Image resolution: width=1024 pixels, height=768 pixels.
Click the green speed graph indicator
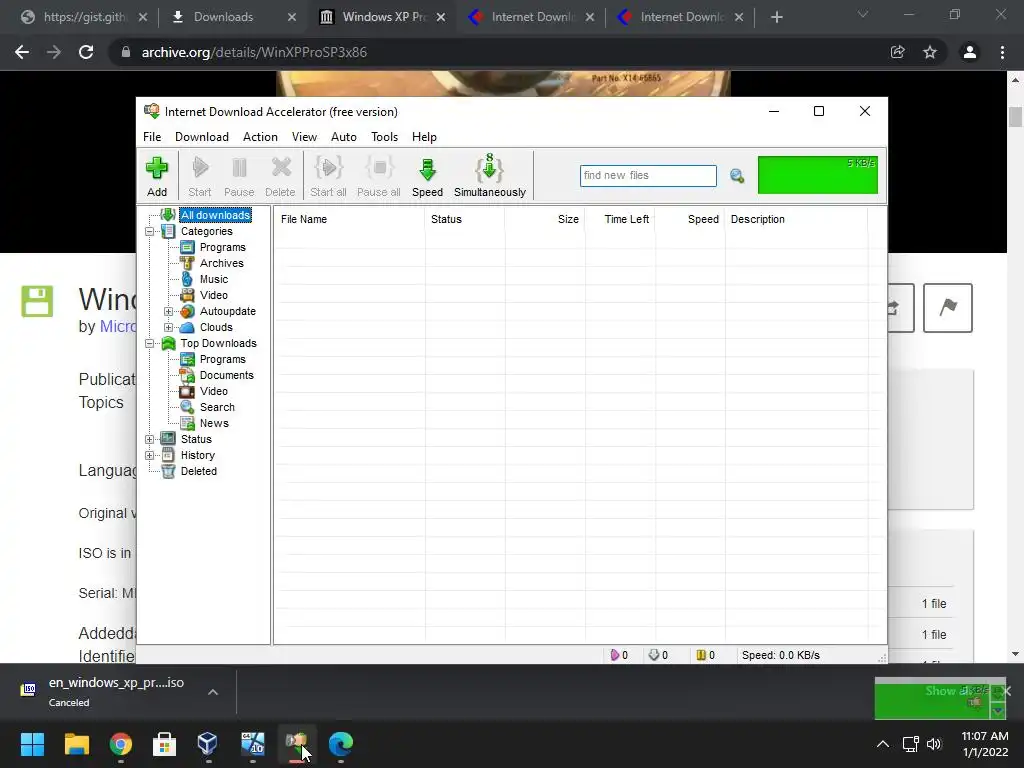click(818, 175)
